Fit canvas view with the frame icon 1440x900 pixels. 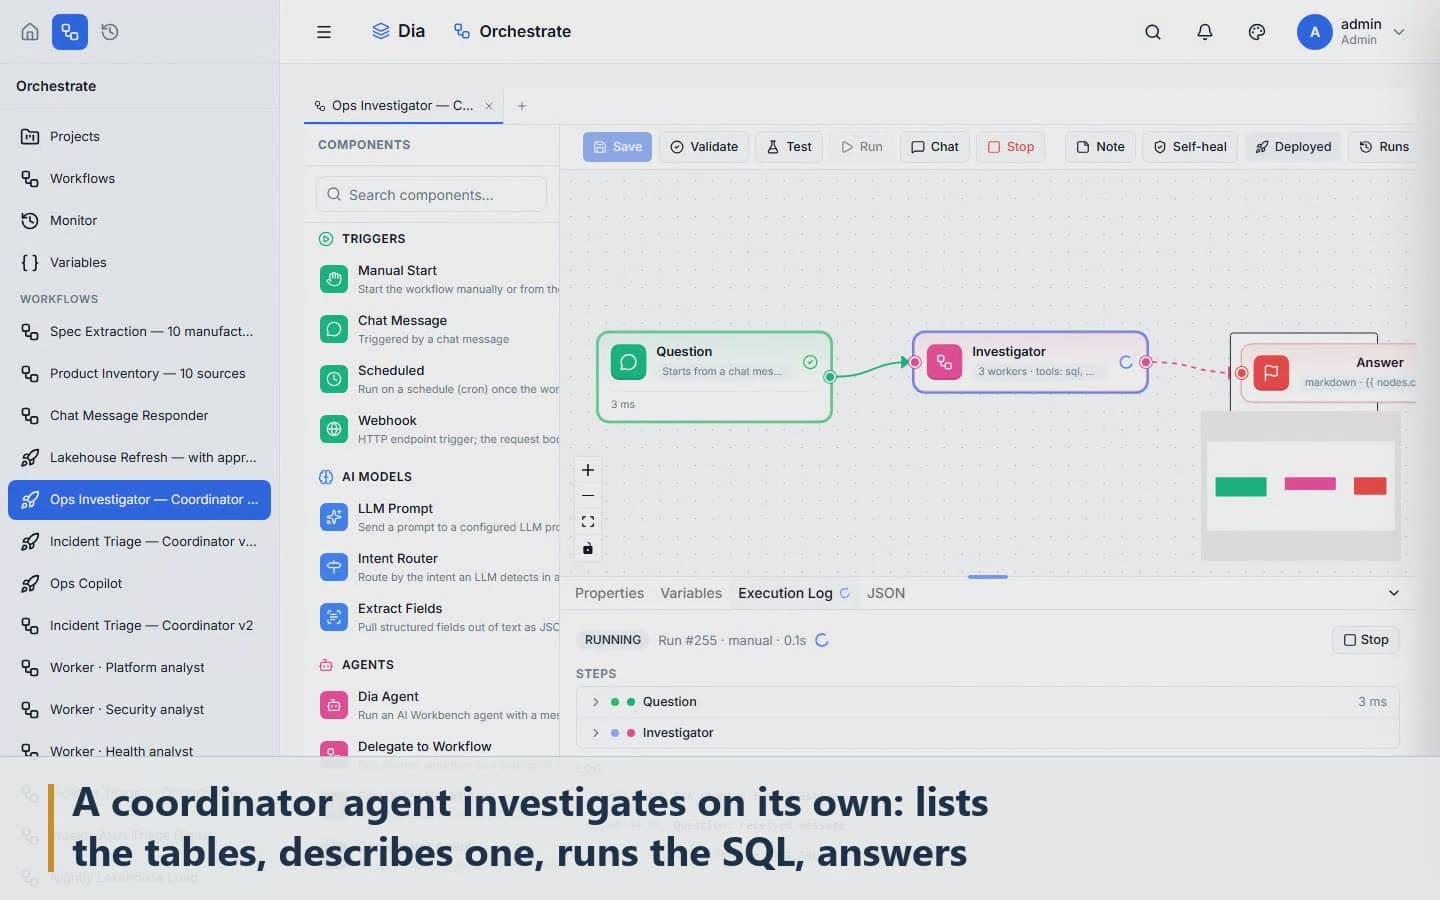click(x=588, y=522)
